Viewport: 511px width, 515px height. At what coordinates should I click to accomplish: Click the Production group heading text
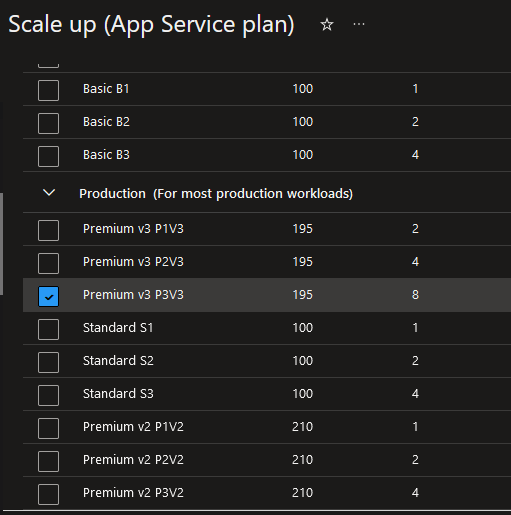click(x=216, y=194)
